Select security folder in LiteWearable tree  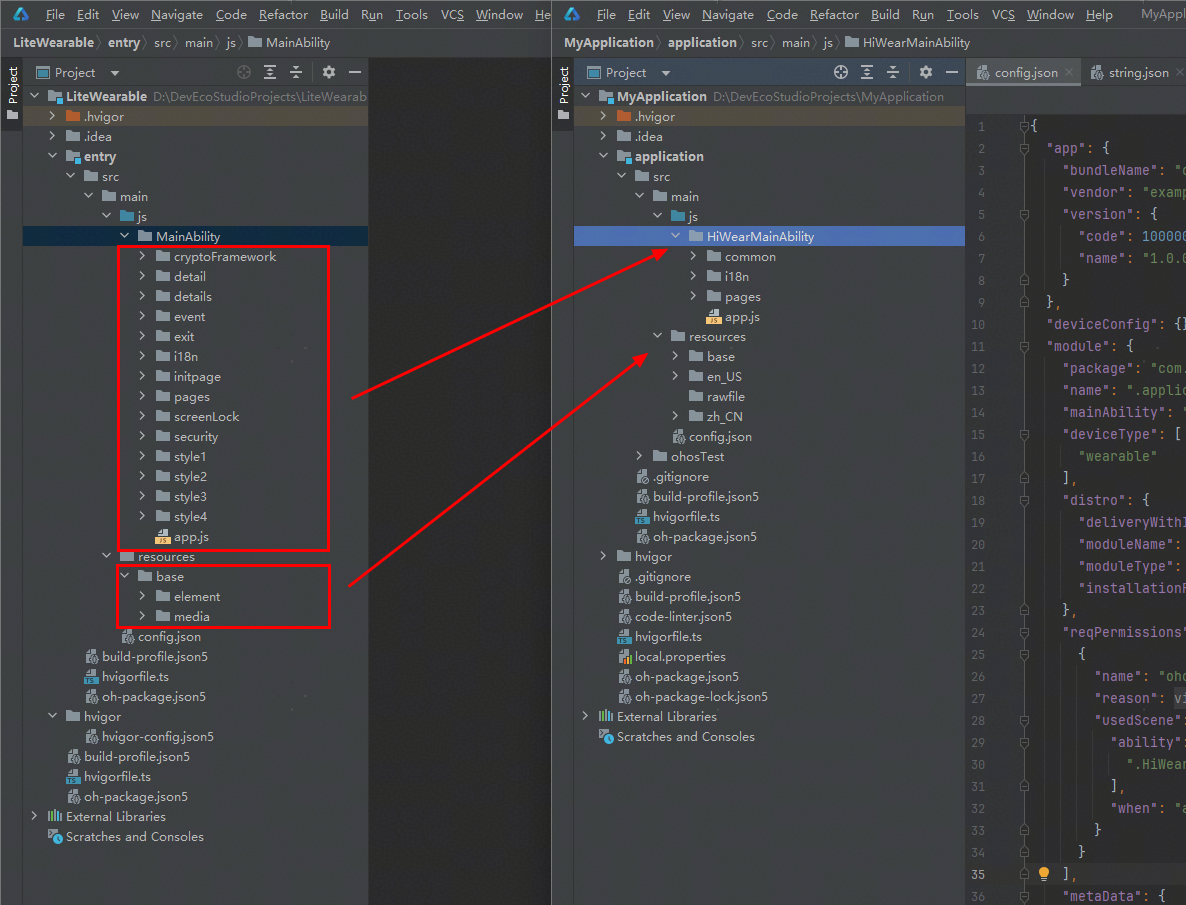(196, 437)
